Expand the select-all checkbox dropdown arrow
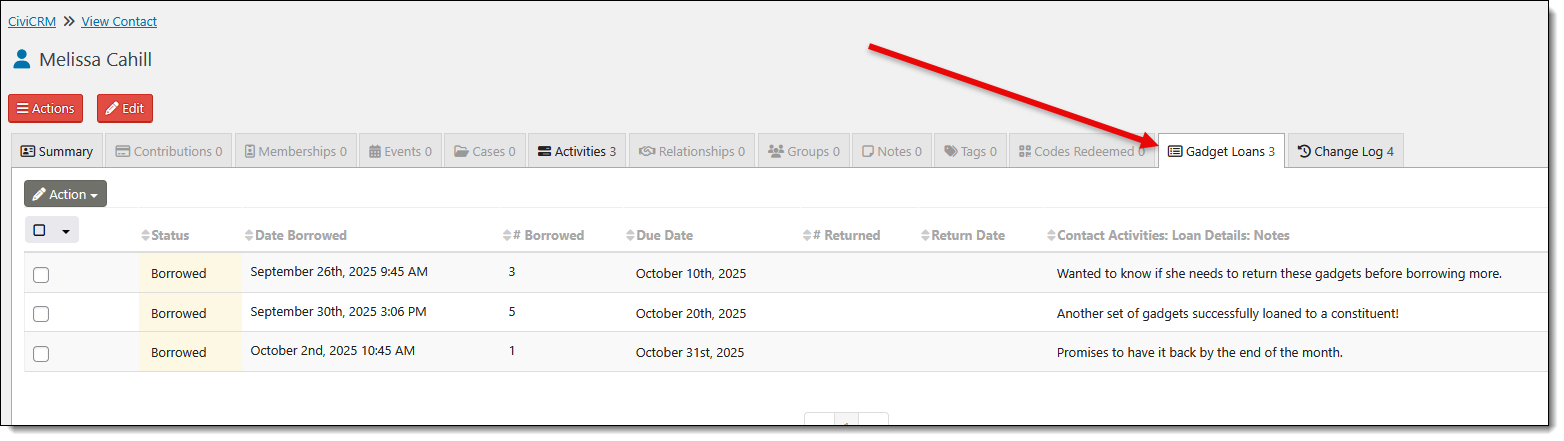 coord(66,231)
